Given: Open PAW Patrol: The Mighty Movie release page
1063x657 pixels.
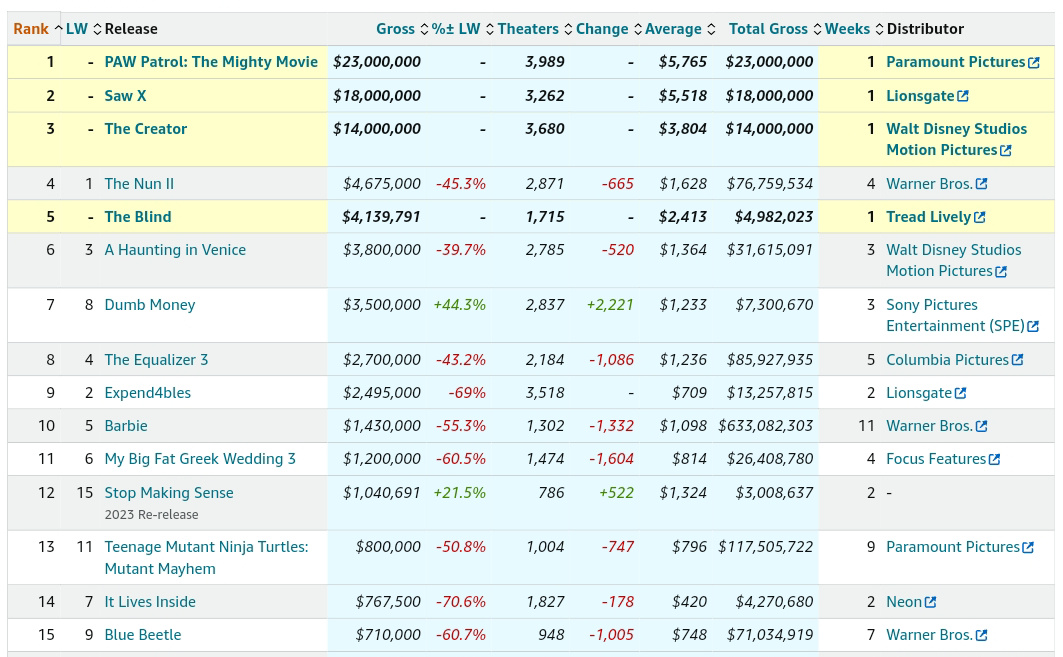Looking at the screenshot, I should [211, 62].
